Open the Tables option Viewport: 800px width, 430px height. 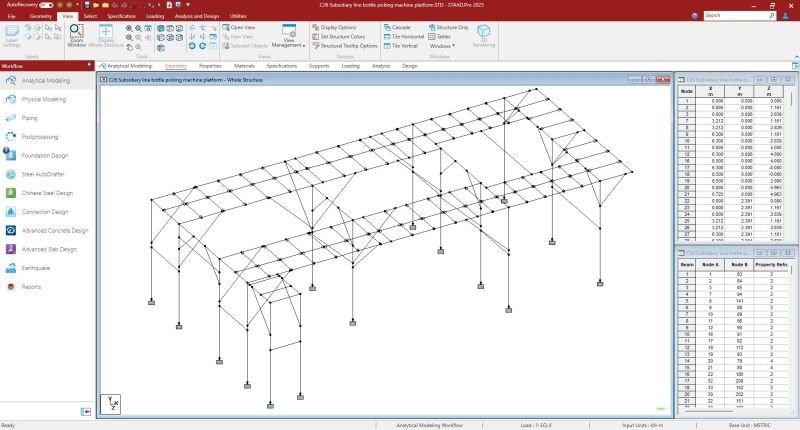pyautogui.click(x=439, y=37)
